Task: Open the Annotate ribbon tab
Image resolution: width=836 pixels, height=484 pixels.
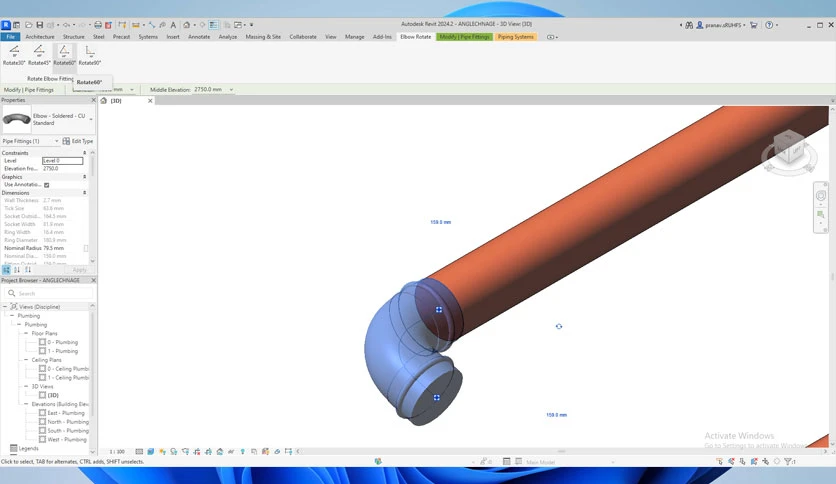Action: click(199, 37)
